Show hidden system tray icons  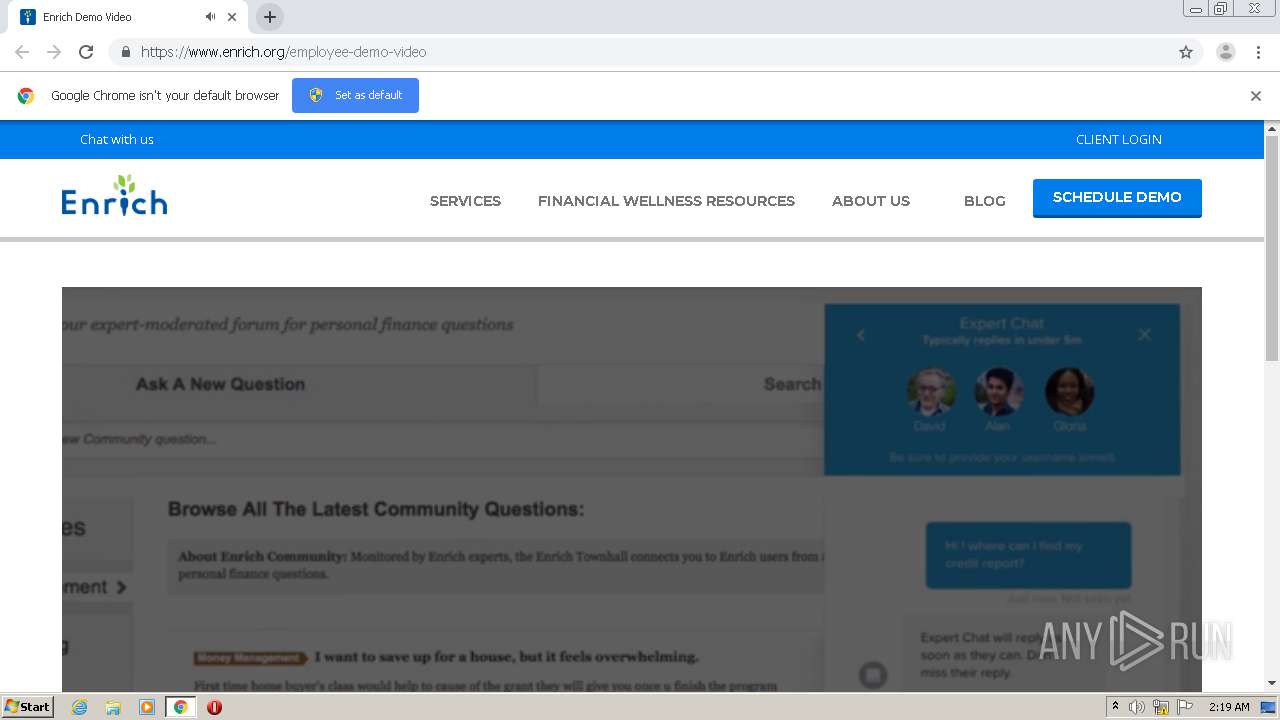tap(1115, 707)
